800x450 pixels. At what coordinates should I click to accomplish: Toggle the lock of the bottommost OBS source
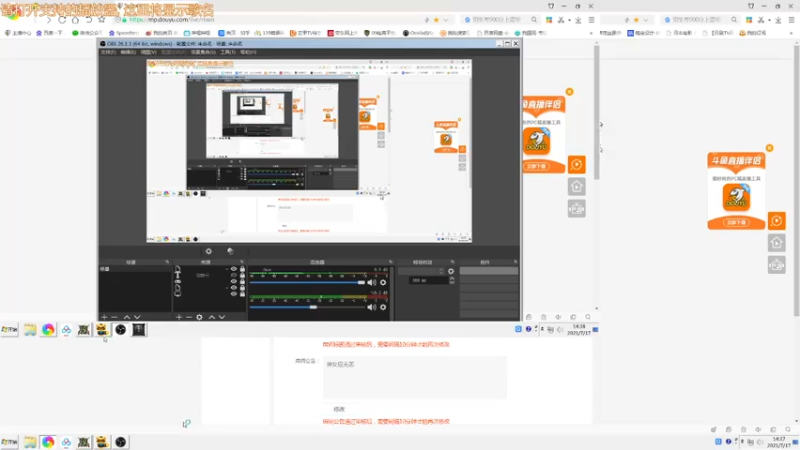click(x=242, y=294)
